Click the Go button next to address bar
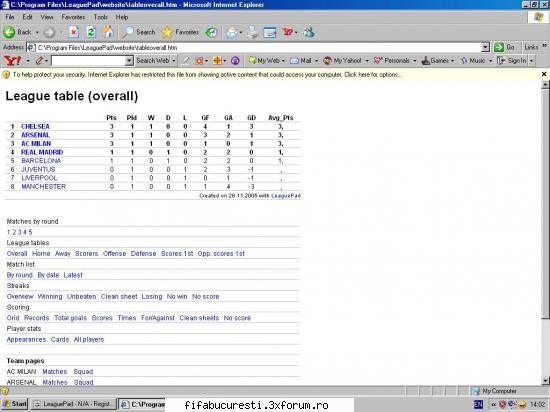 pyautogui.click(x=505, y=47)
